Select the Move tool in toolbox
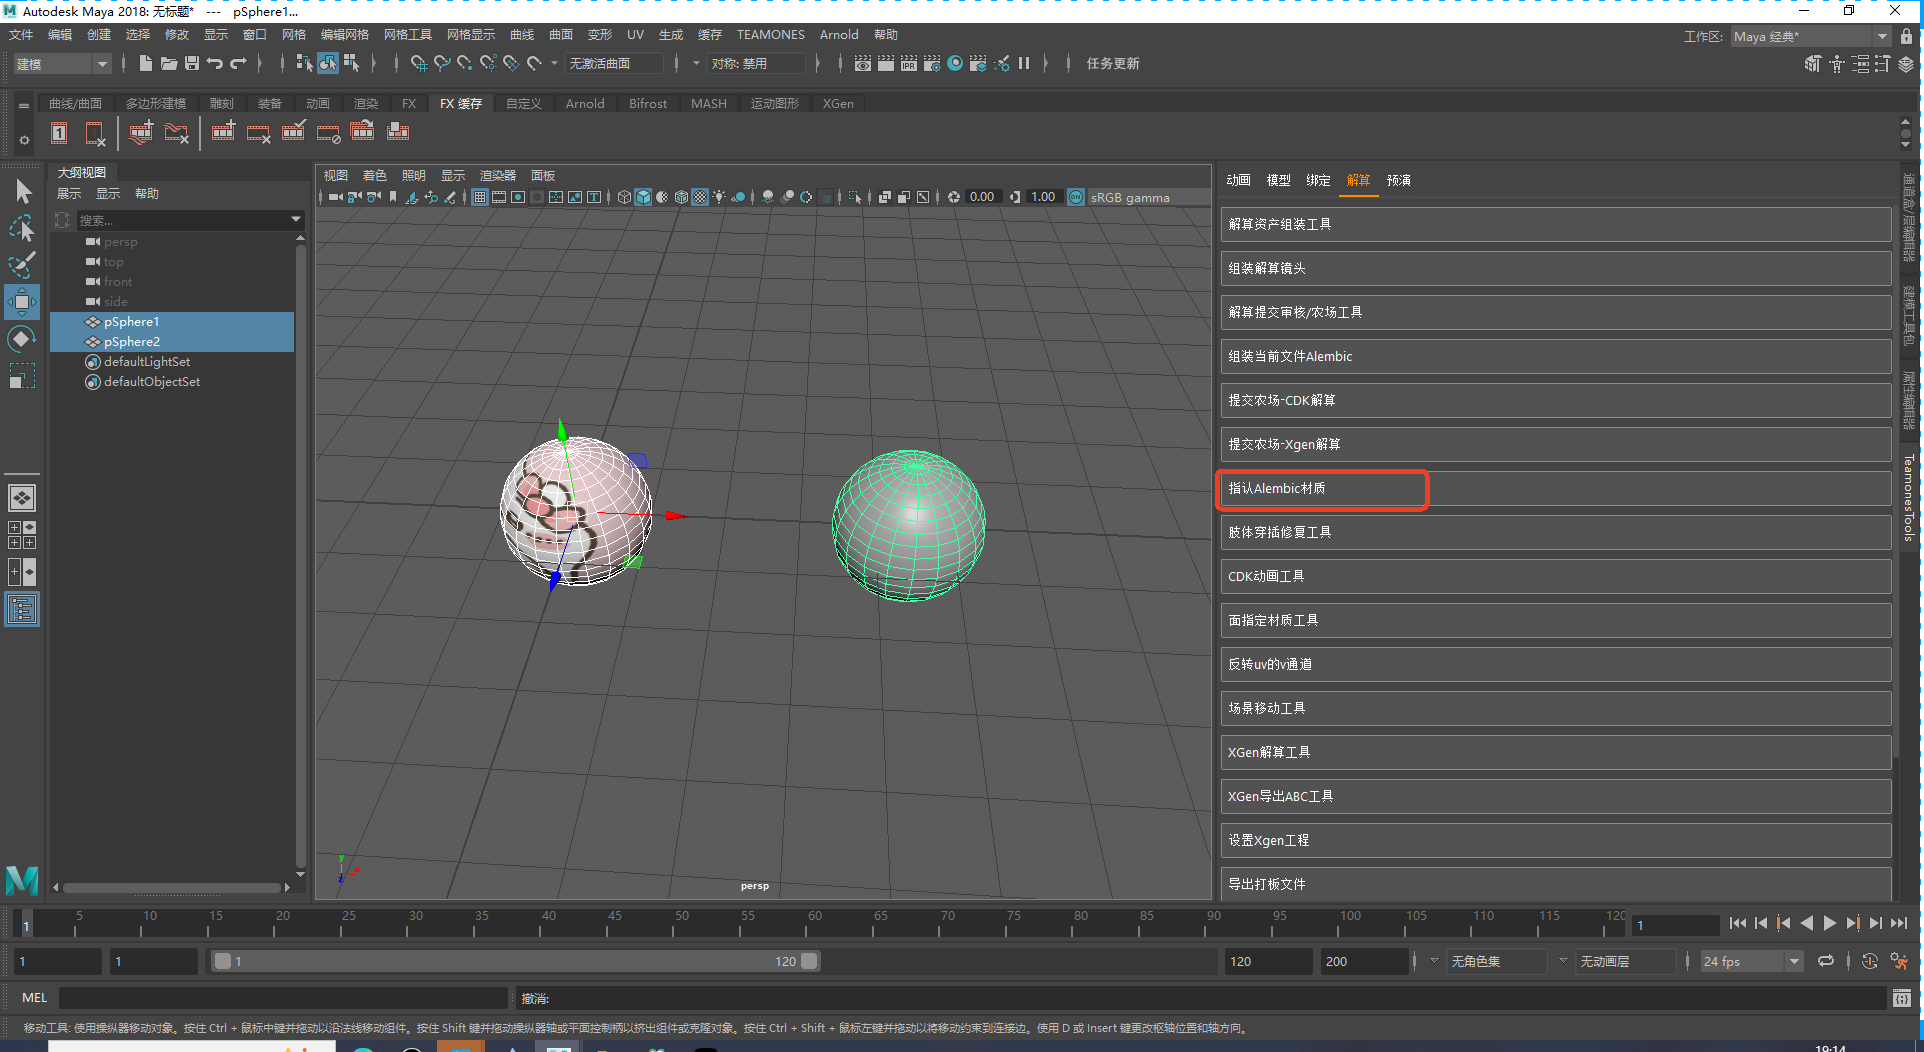The width and height of the screenshot is (1924, 1052). [x=22, y=301]
